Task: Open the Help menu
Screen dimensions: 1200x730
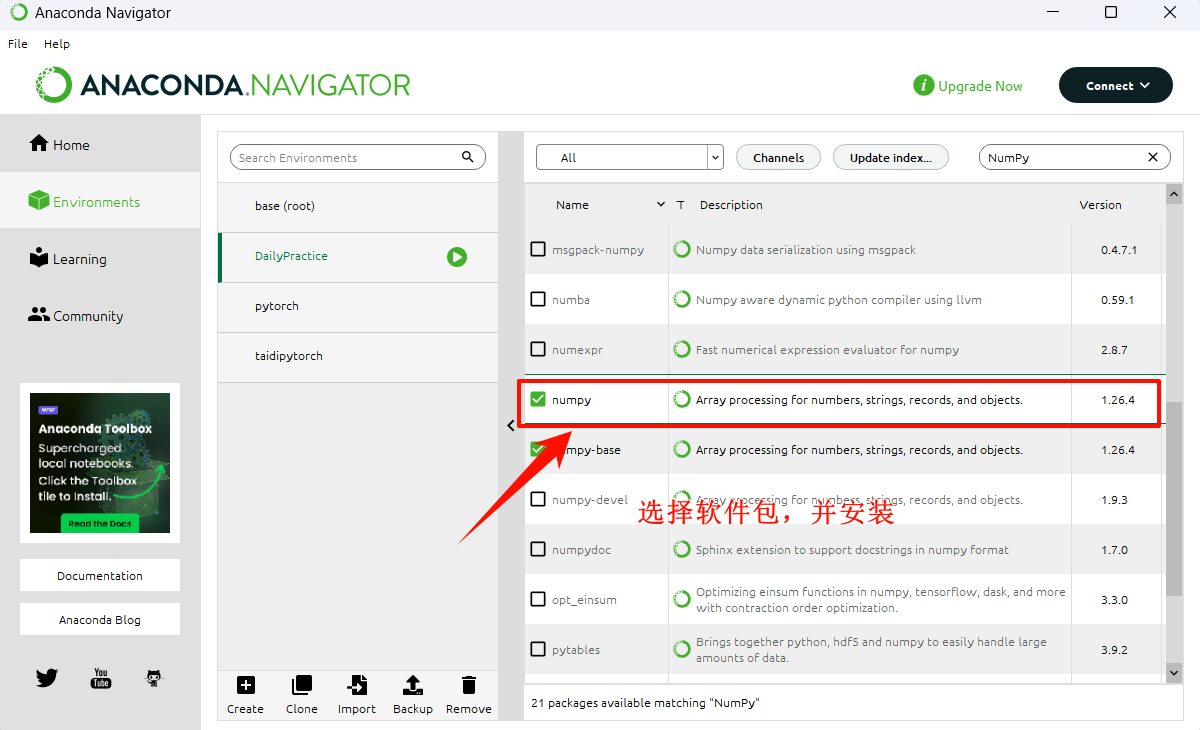Action: [57, 44]
